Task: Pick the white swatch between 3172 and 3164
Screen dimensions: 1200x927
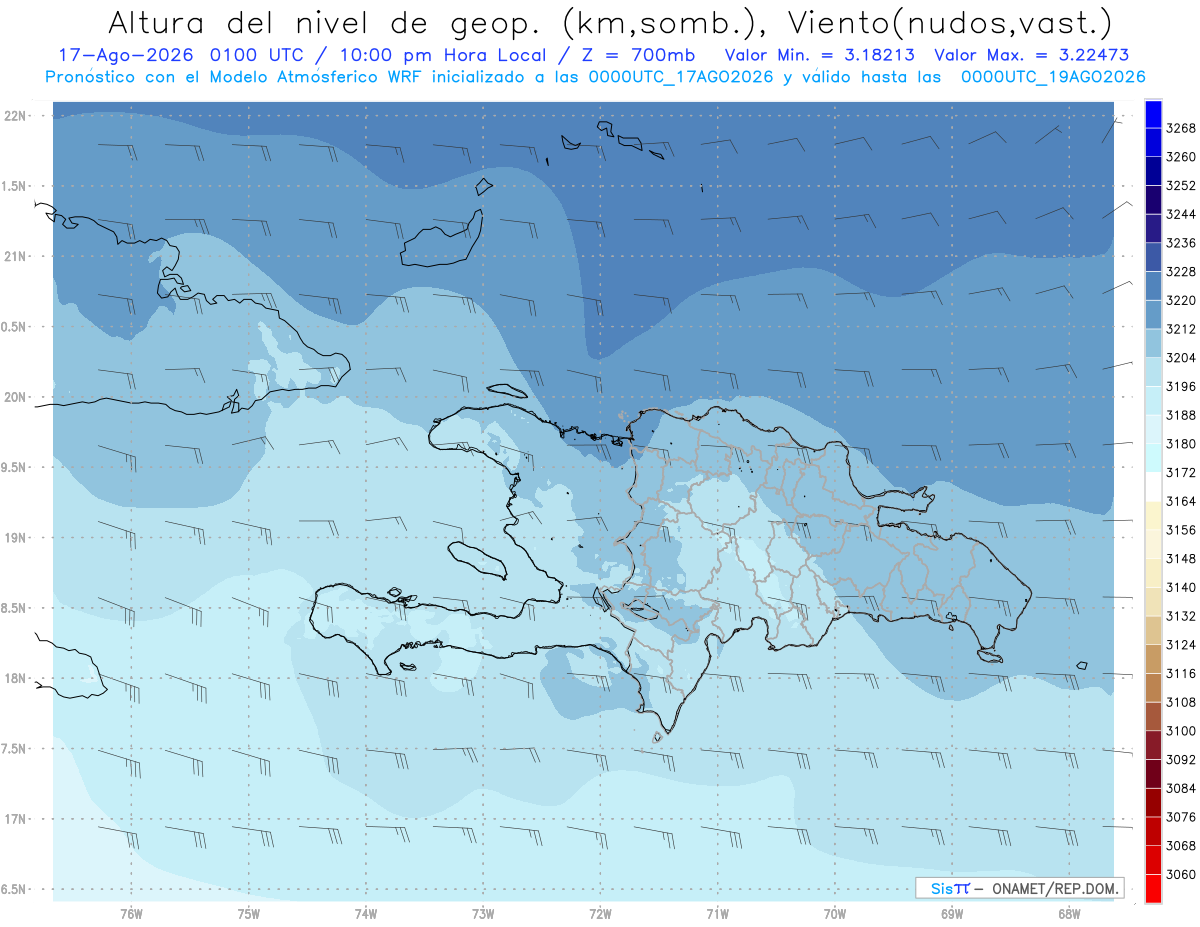Action: 1153,486
